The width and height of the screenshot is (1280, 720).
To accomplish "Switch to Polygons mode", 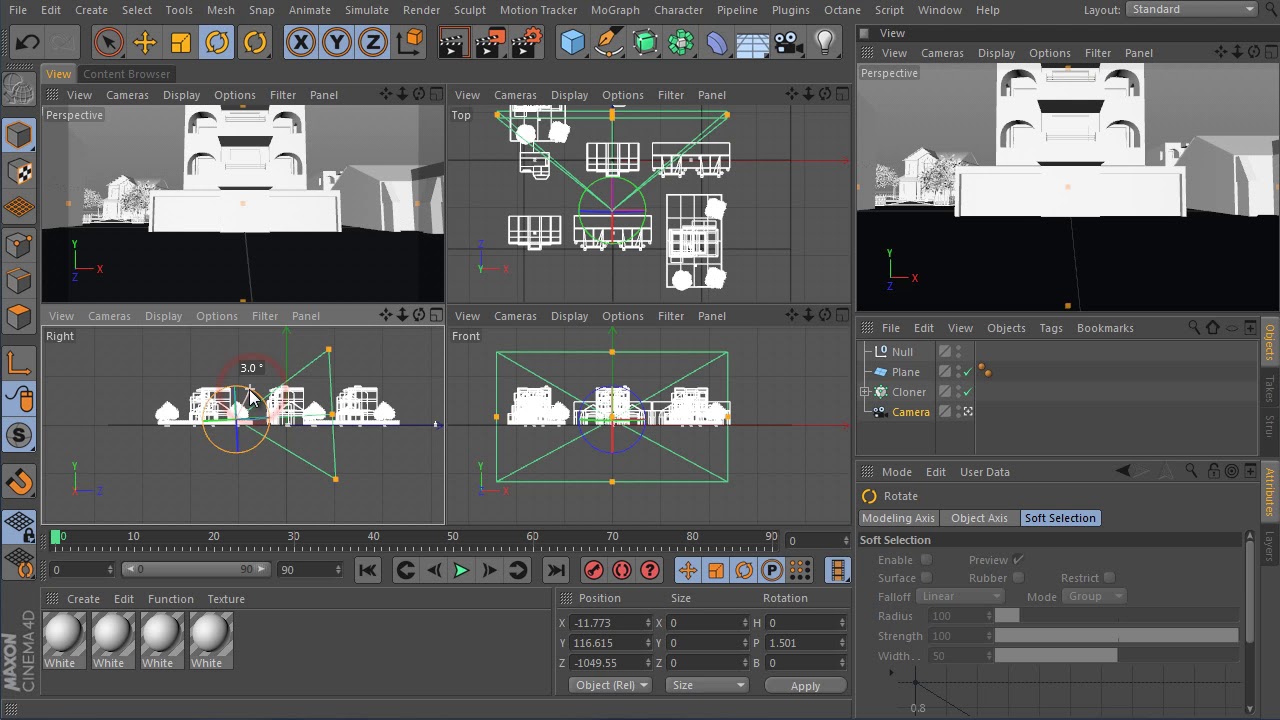I will point(19,317).
